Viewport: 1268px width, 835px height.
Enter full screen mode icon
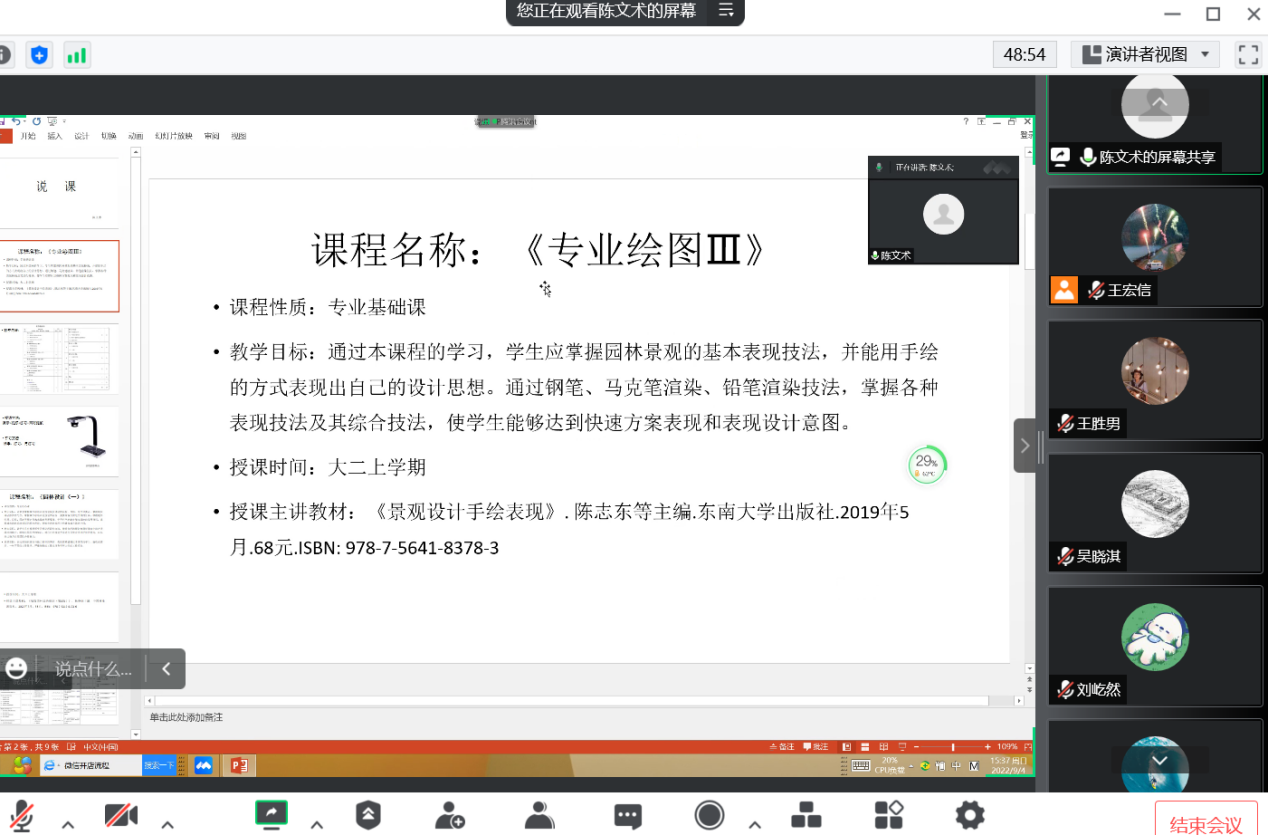pyautogui.click(x=1247, y=55)
